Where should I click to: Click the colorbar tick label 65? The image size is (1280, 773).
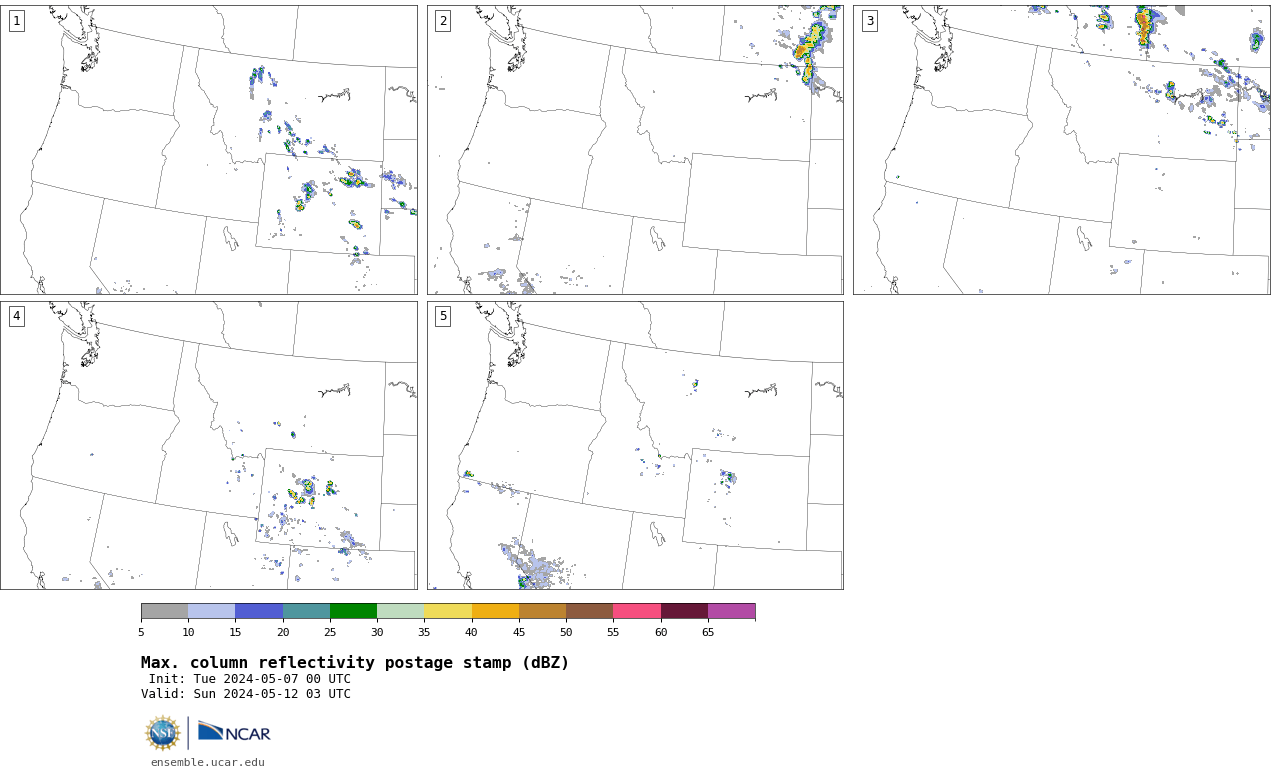click(708, 632)
